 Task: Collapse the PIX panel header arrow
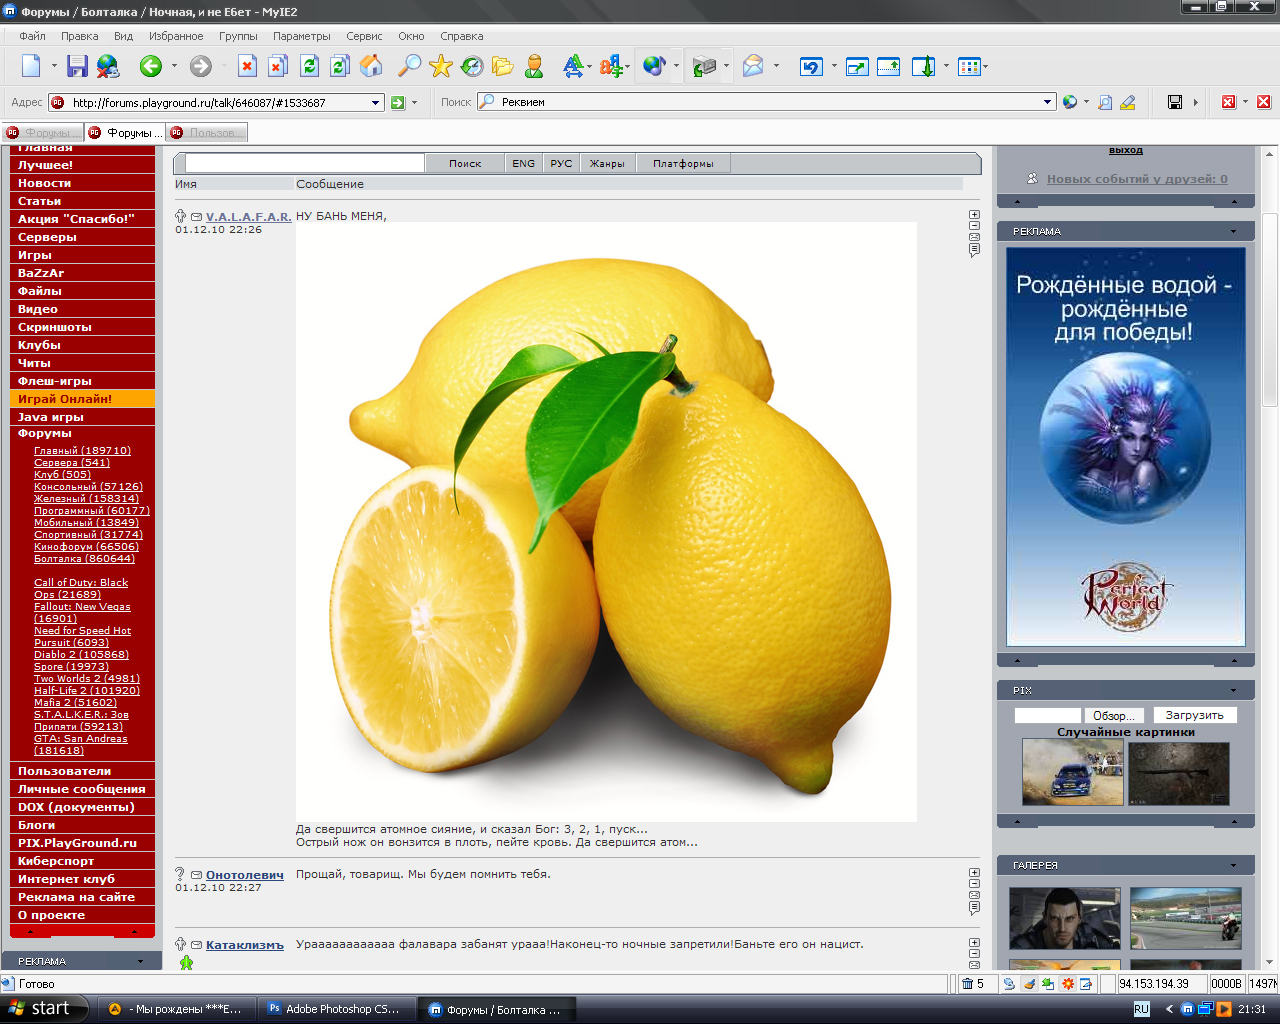tap(1233, 690)
